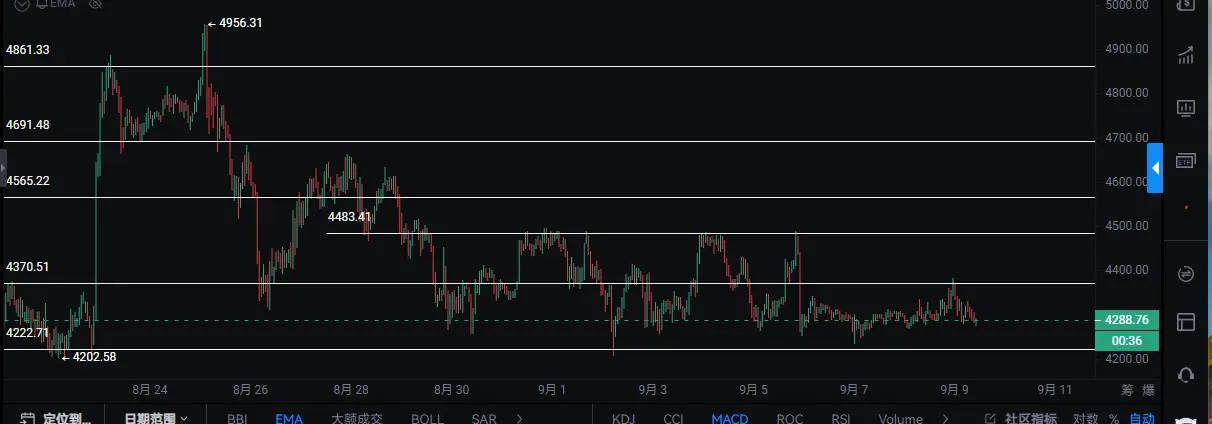
Task: Select the CCI sub-indicator tab
Action: coord(673,418)
